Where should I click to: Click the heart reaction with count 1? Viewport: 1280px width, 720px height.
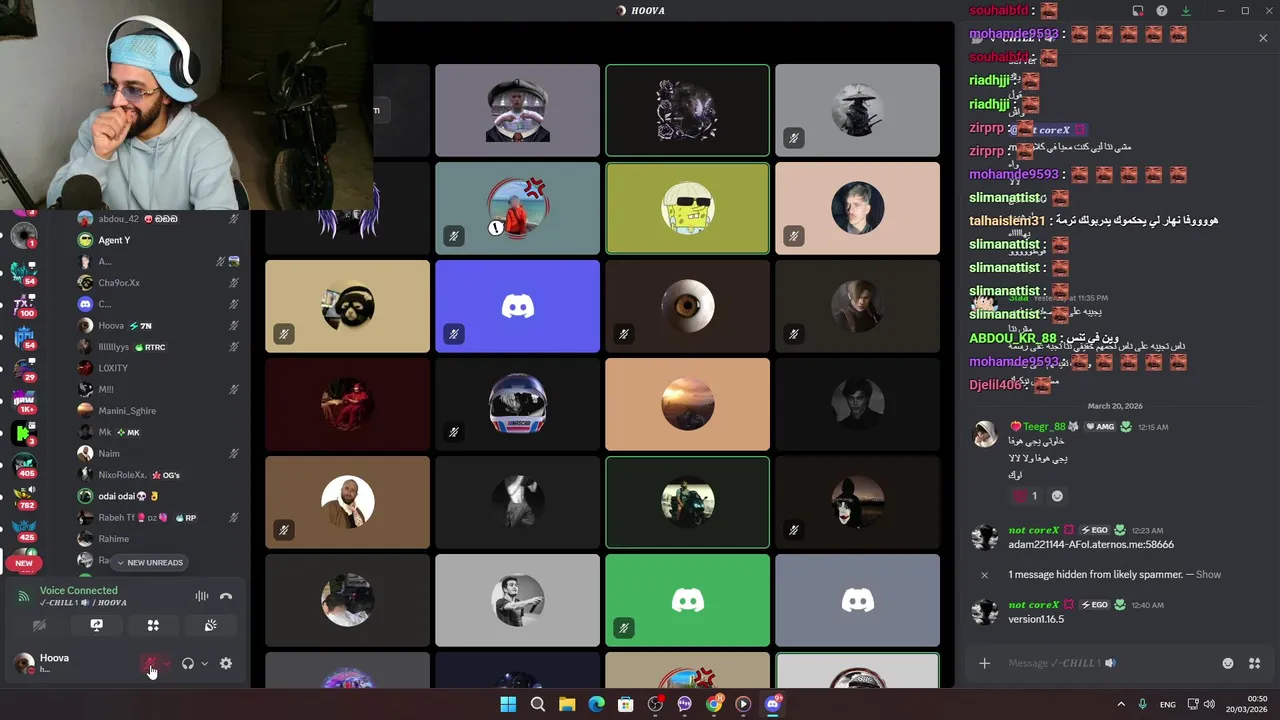1026,495
